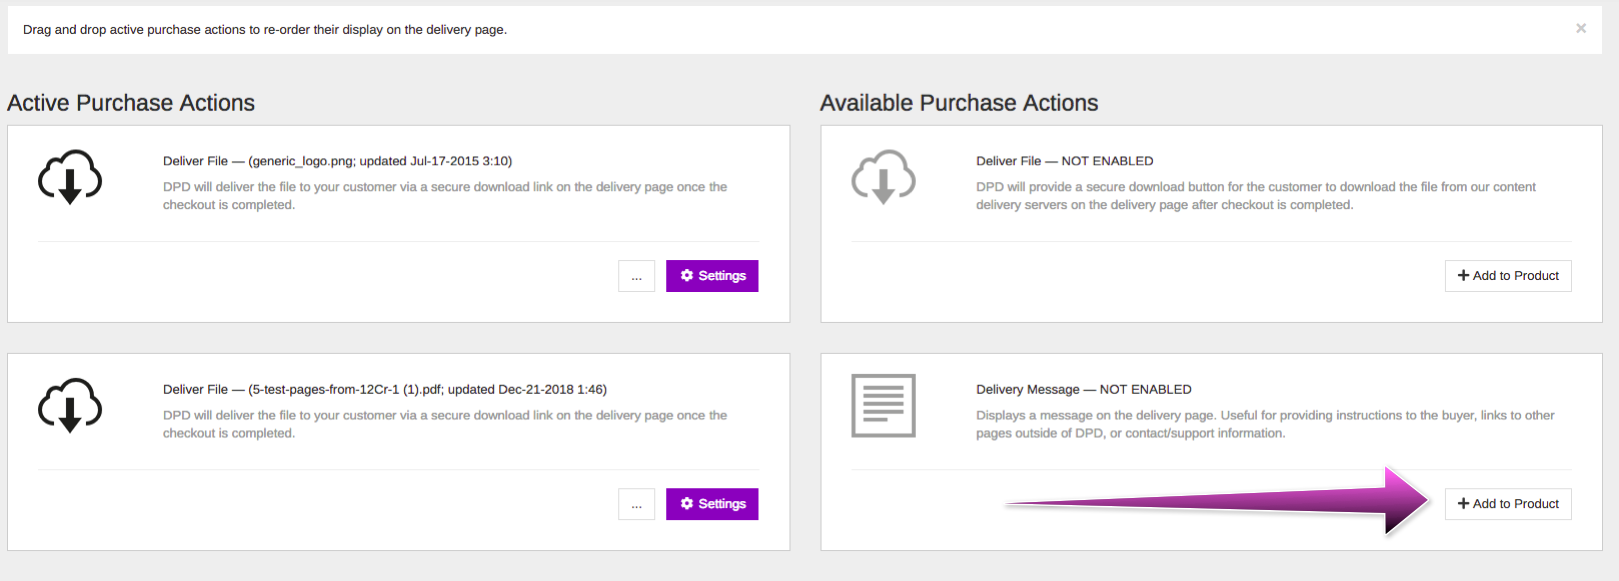Add the Deliver File action to product
This screenshot has width=1619, height=581.
(1508, 276)
